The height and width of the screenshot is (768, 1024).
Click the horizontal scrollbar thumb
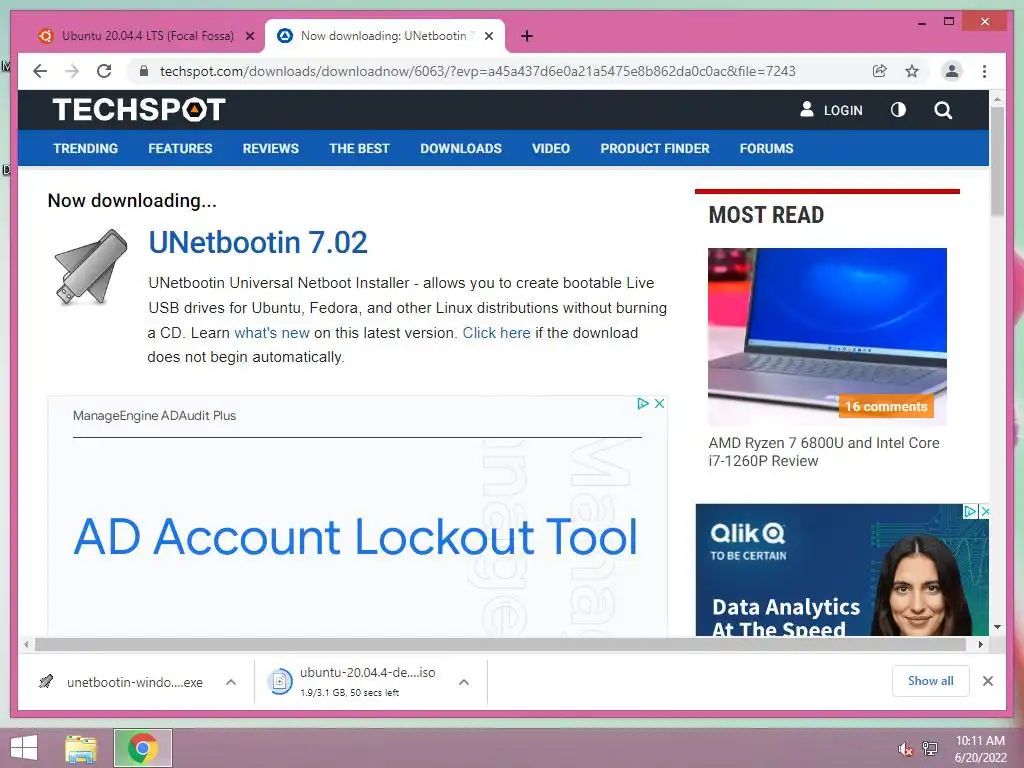click(x=500, y=645)
